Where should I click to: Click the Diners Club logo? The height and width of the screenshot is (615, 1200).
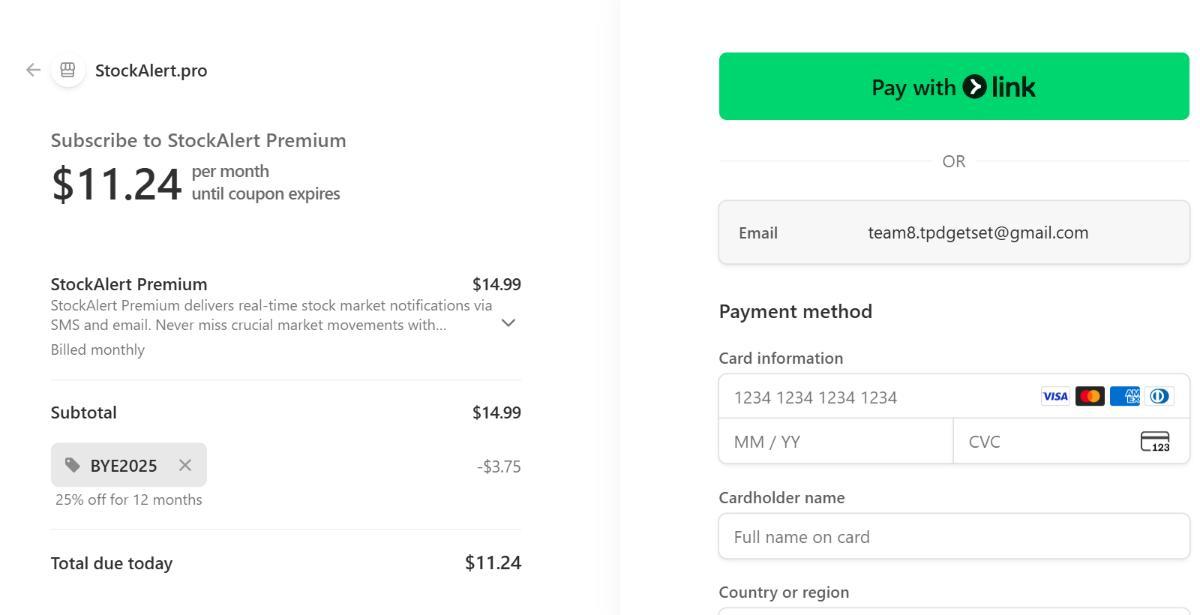click(1159, 396)
